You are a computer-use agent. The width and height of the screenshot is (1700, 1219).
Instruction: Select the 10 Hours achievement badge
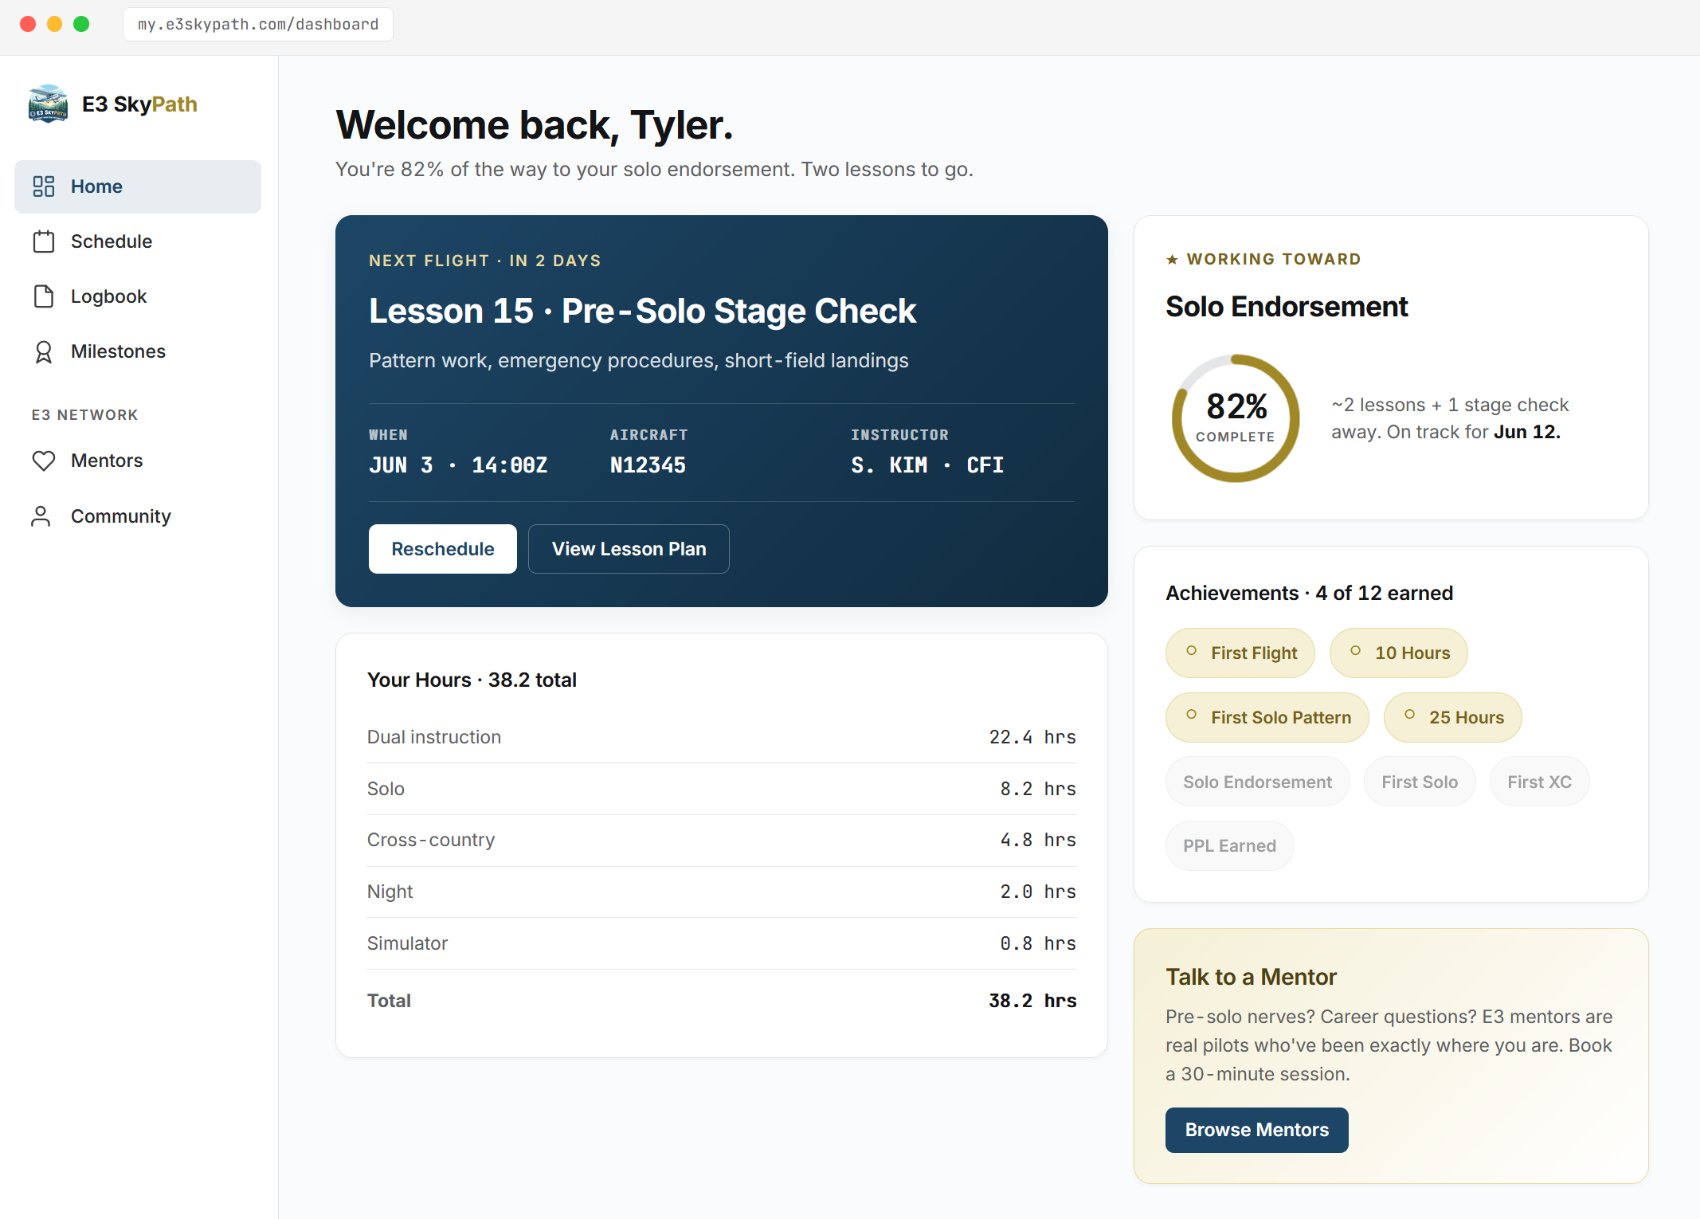tap(1399, 653)
